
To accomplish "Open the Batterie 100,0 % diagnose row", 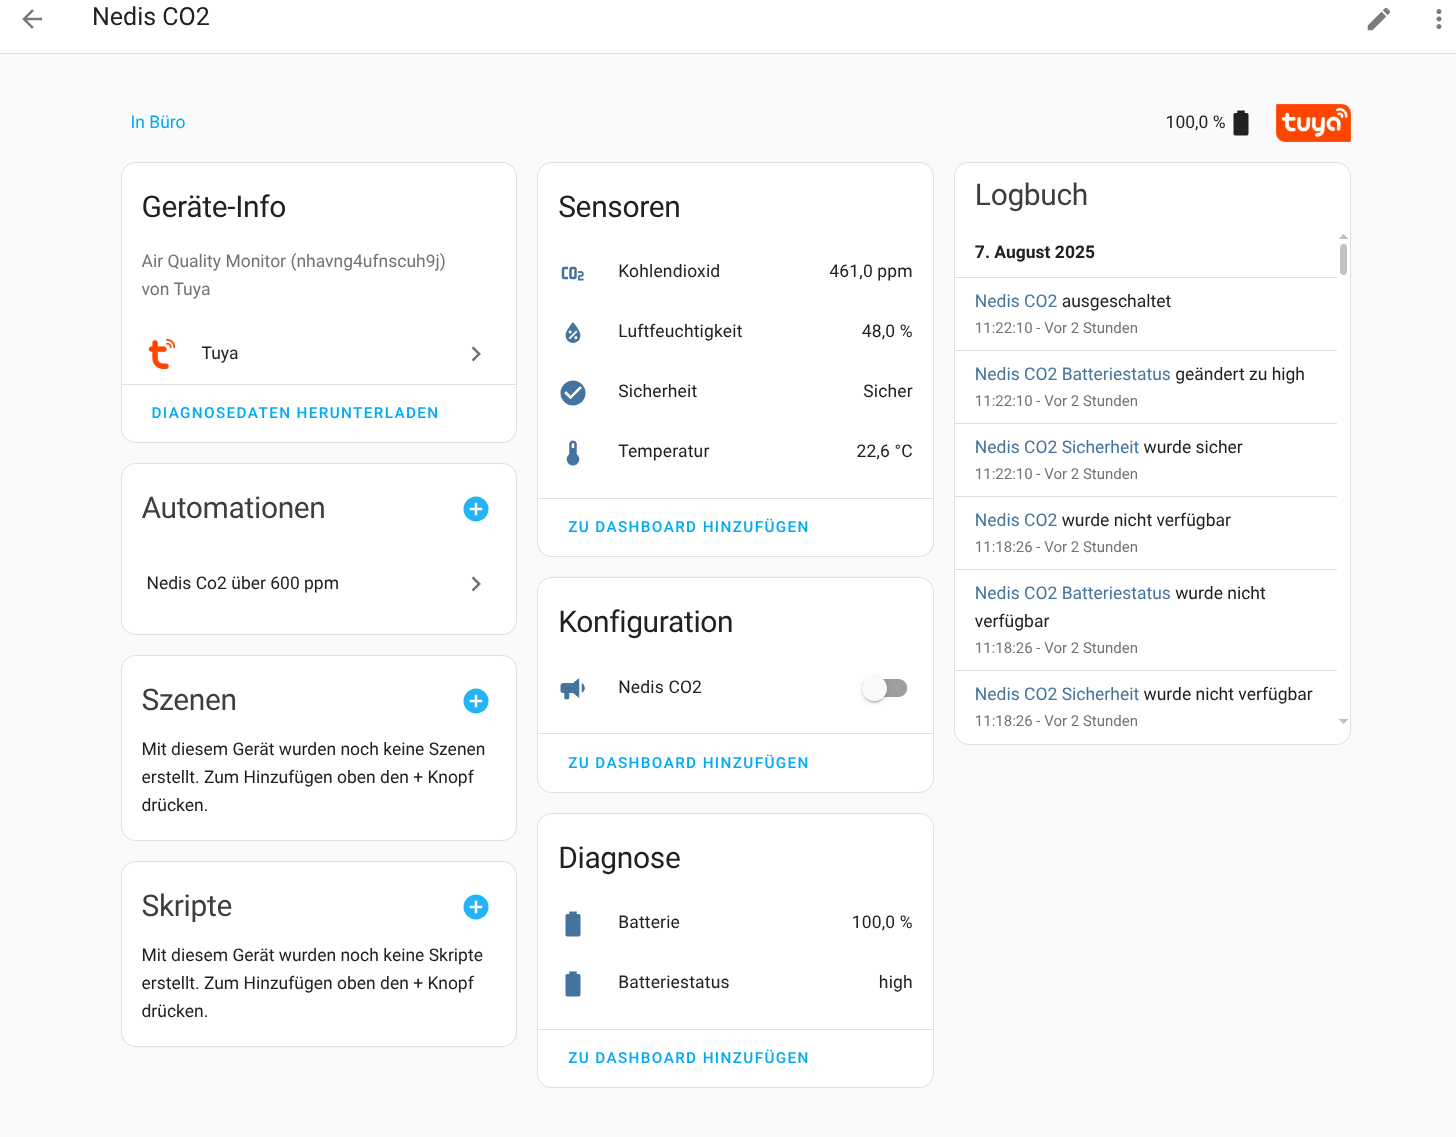I will click(736, 923).
